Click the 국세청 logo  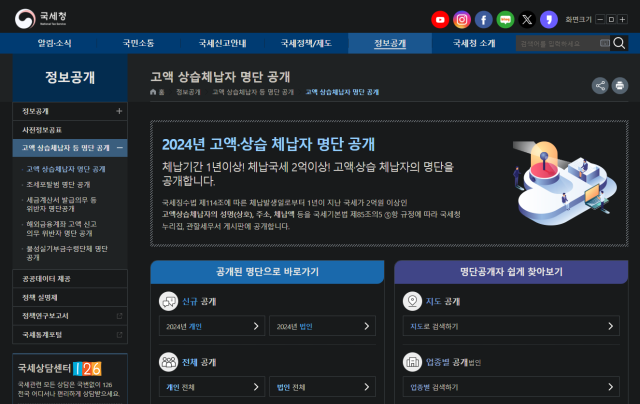tap(40, 19)
